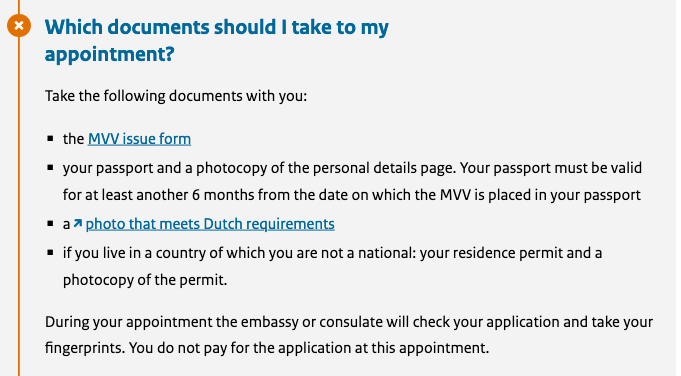Click the "fingerprints. You do not pay" line
681x376 pixels.
[267, 348]
